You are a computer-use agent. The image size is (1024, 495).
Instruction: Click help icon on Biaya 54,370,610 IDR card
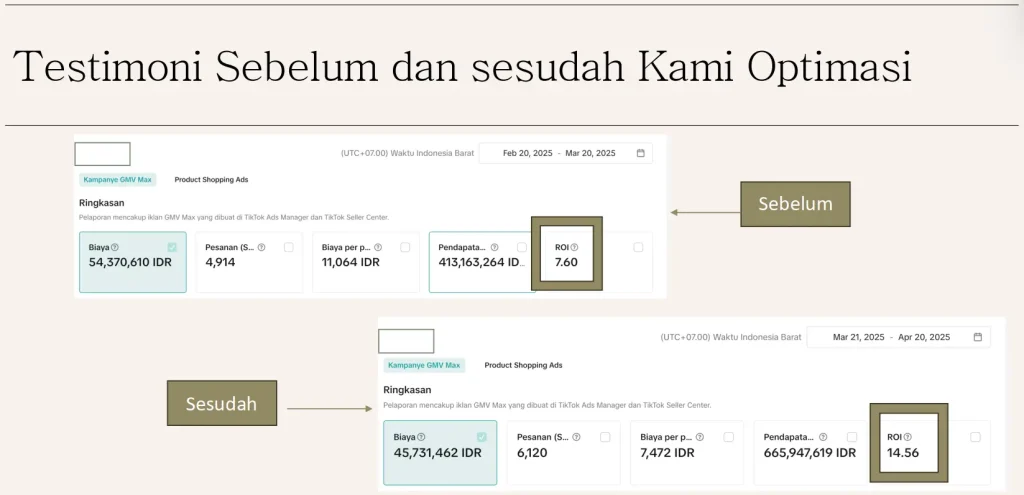115,247
